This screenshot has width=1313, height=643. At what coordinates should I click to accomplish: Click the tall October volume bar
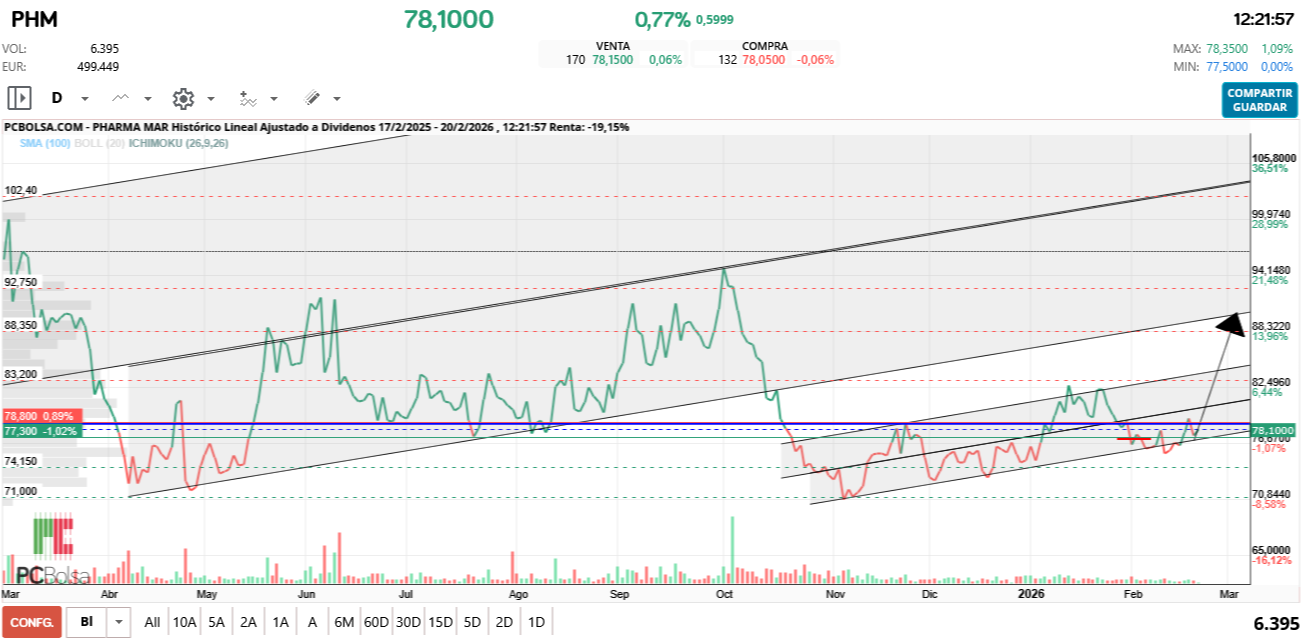(733, 548)
